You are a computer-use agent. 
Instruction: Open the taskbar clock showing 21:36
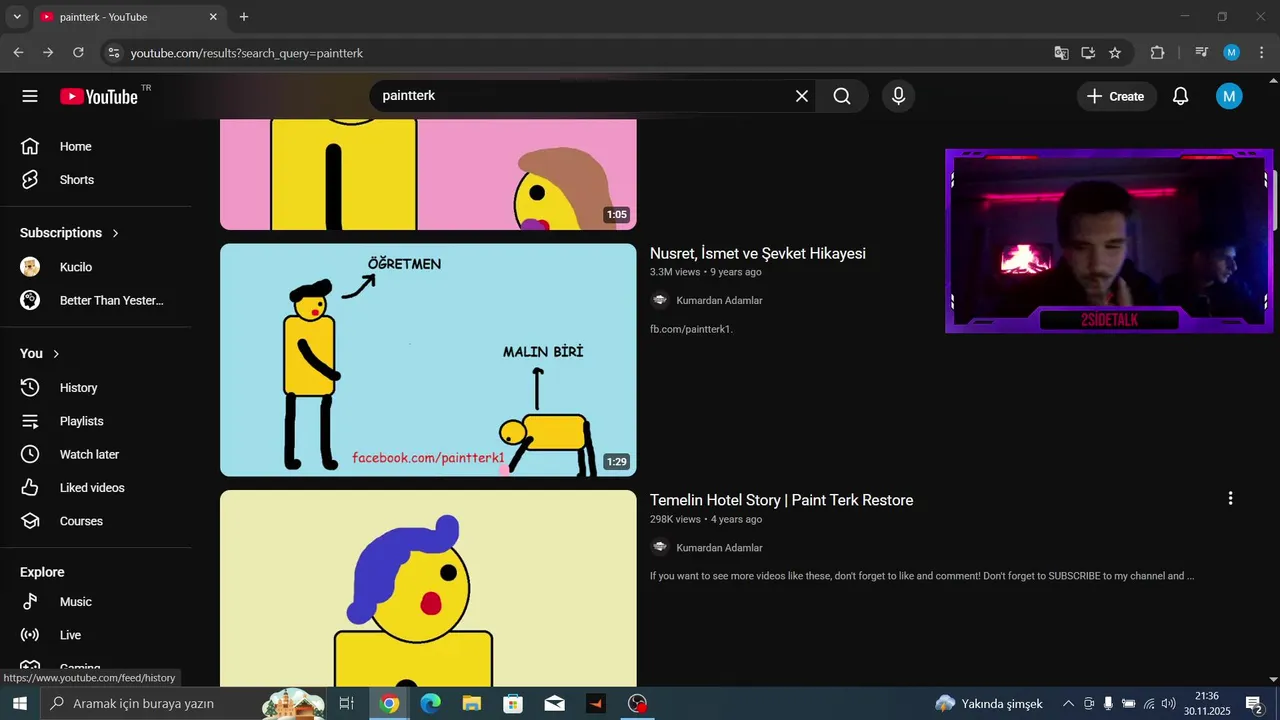click(1207, 704)
